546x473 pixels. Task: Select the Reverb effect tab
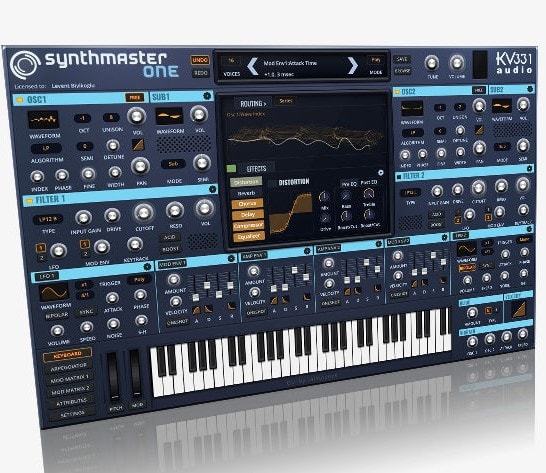tap(247, 193)
